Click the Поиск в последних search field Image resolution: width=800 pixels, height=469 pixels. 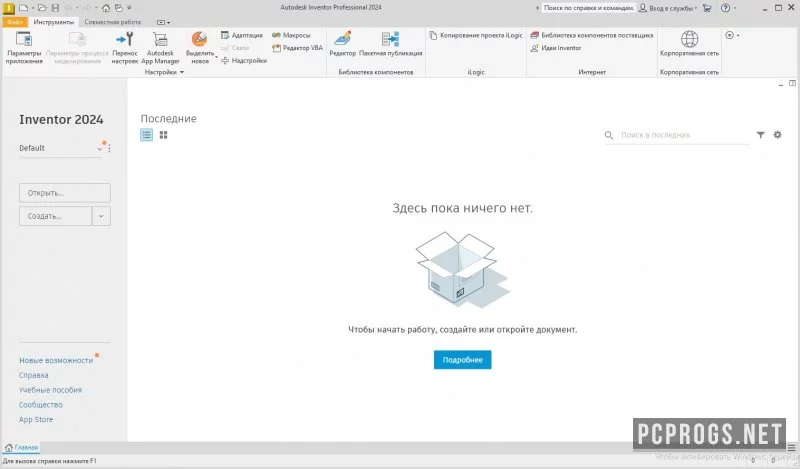(677, 135)
